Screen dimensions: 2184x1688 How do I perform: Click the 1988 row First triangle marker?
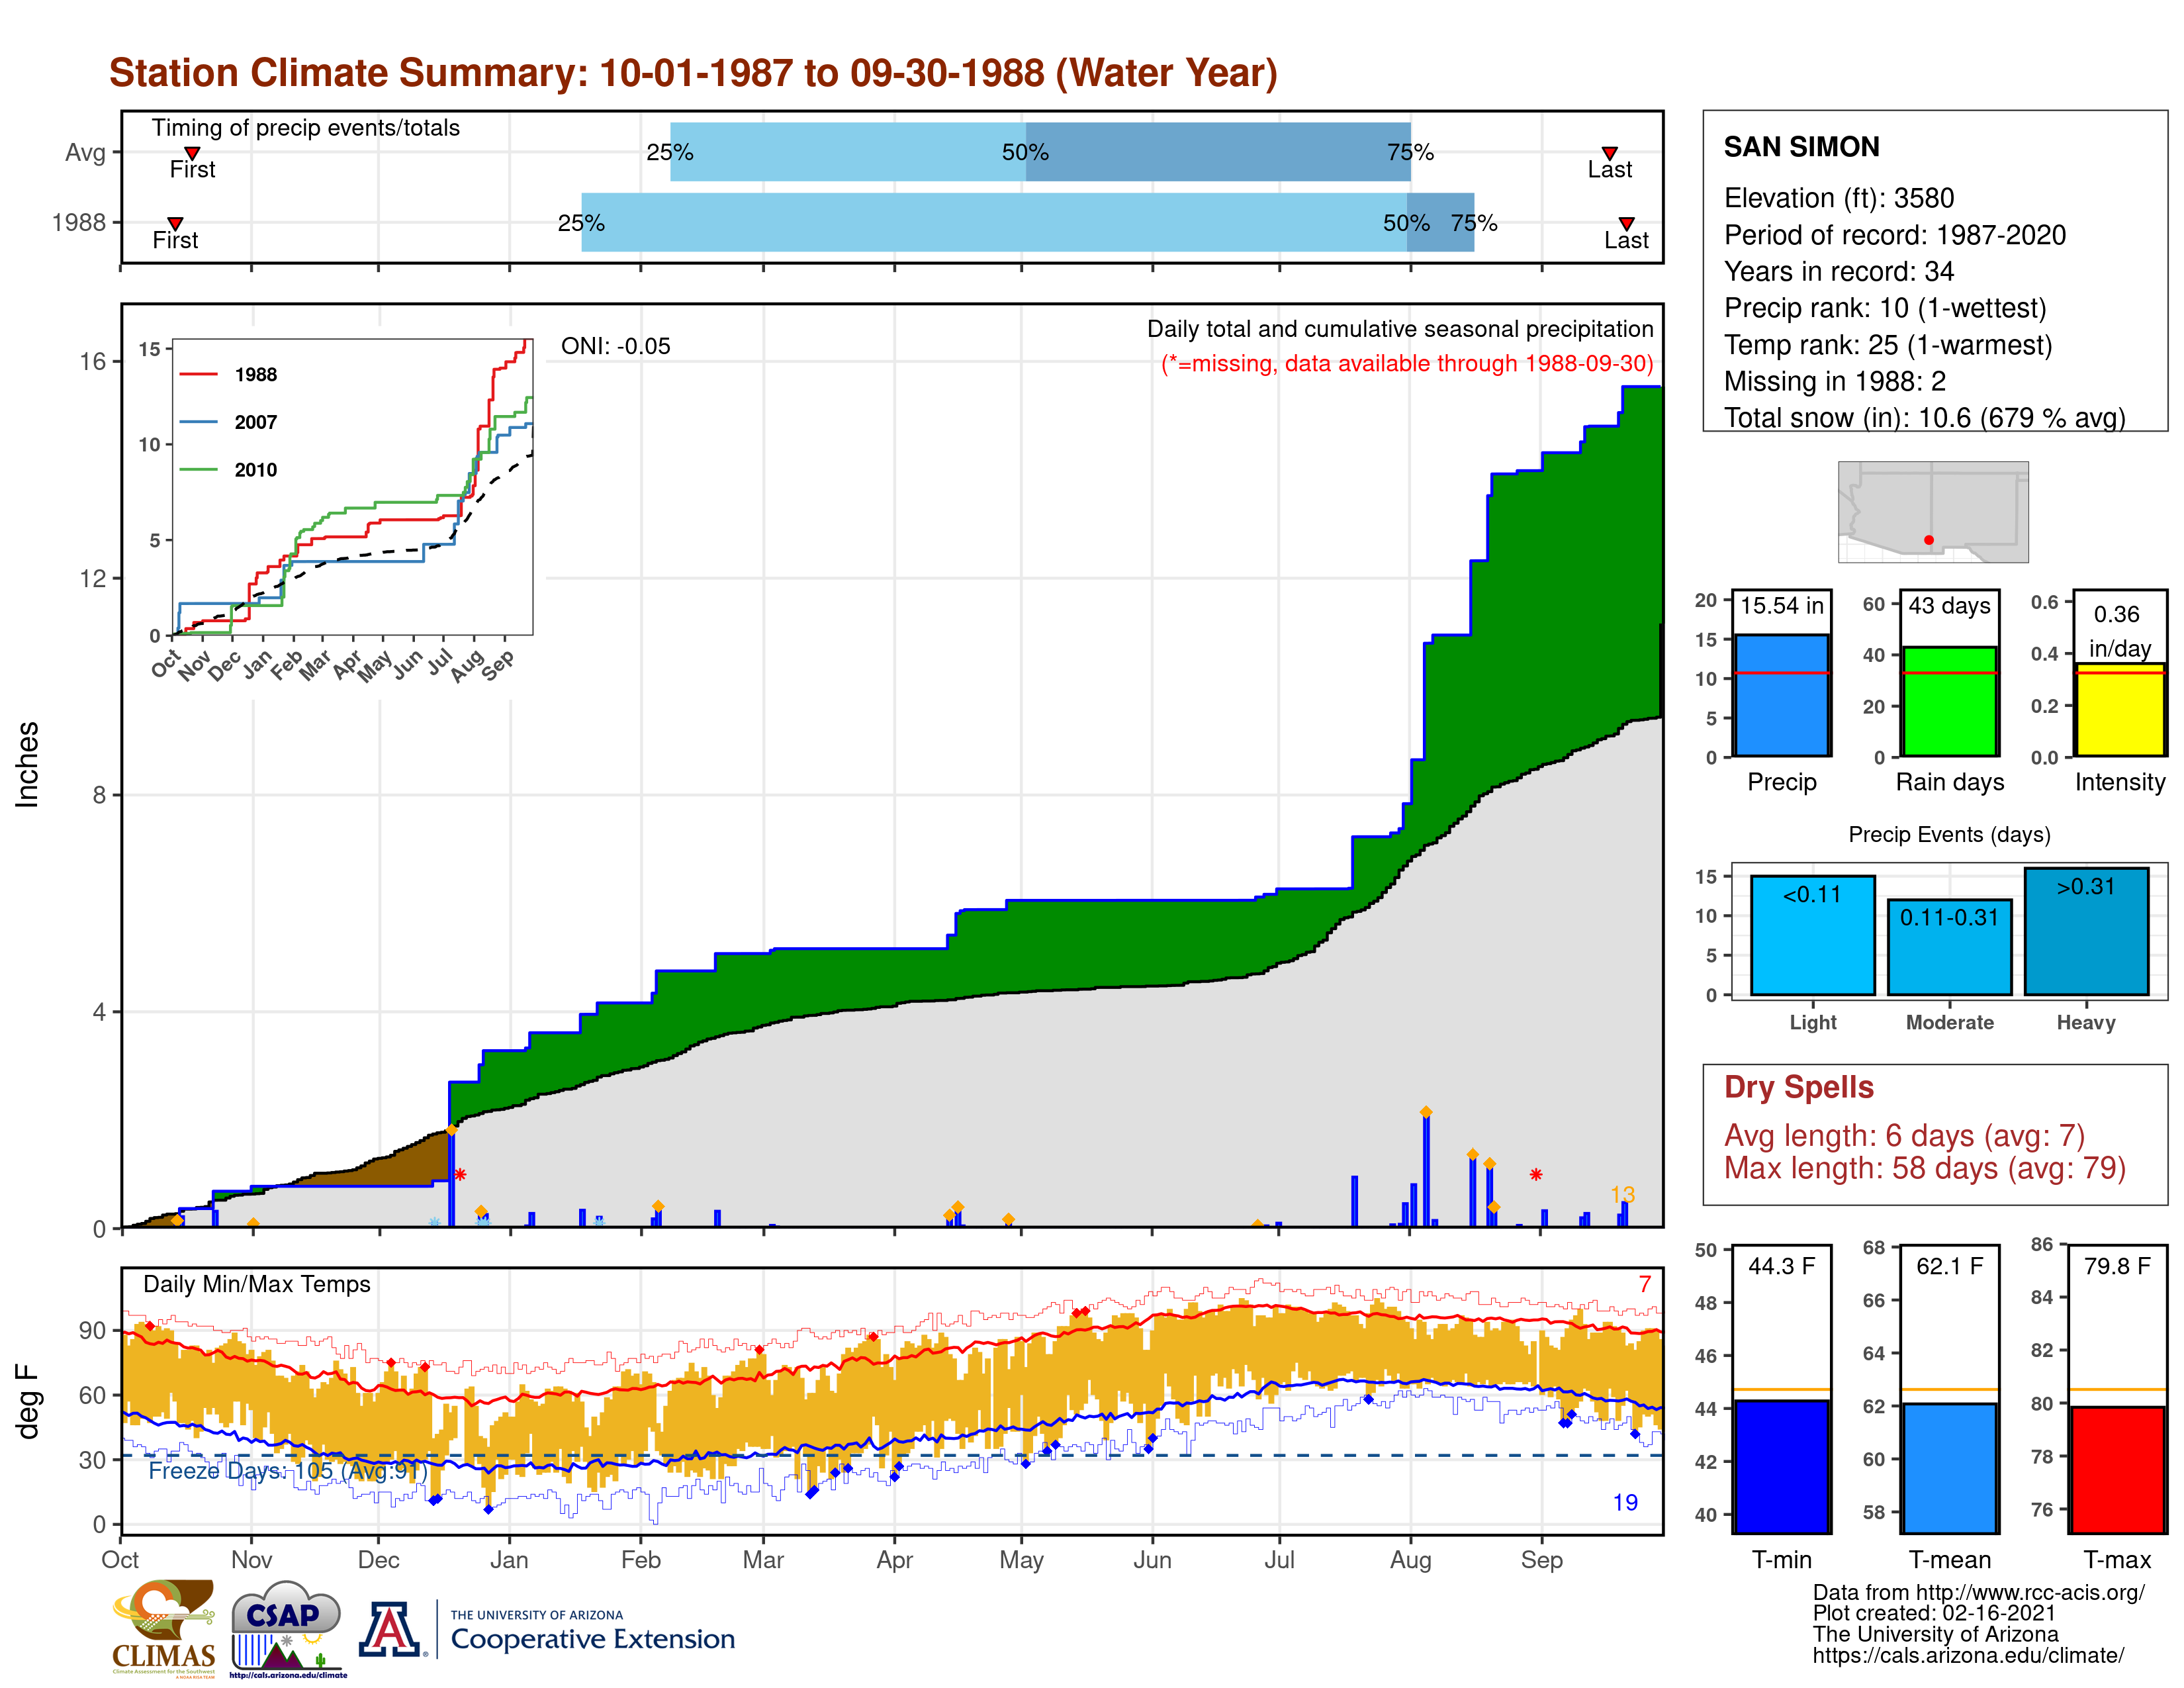[175, 223]
